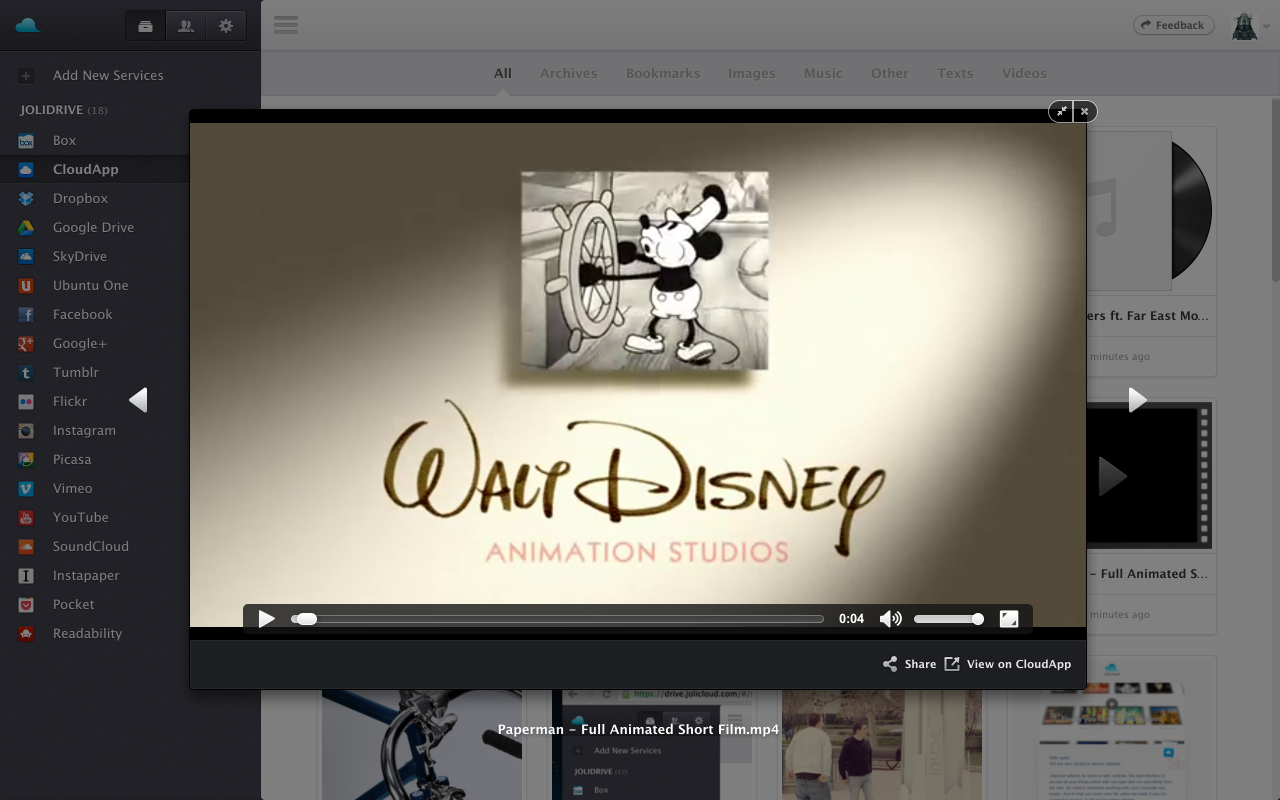Open the user account dropdown arrow
Image resolution: width=1280 pixels, height=800 pixels.
[x=1266, y=27]
